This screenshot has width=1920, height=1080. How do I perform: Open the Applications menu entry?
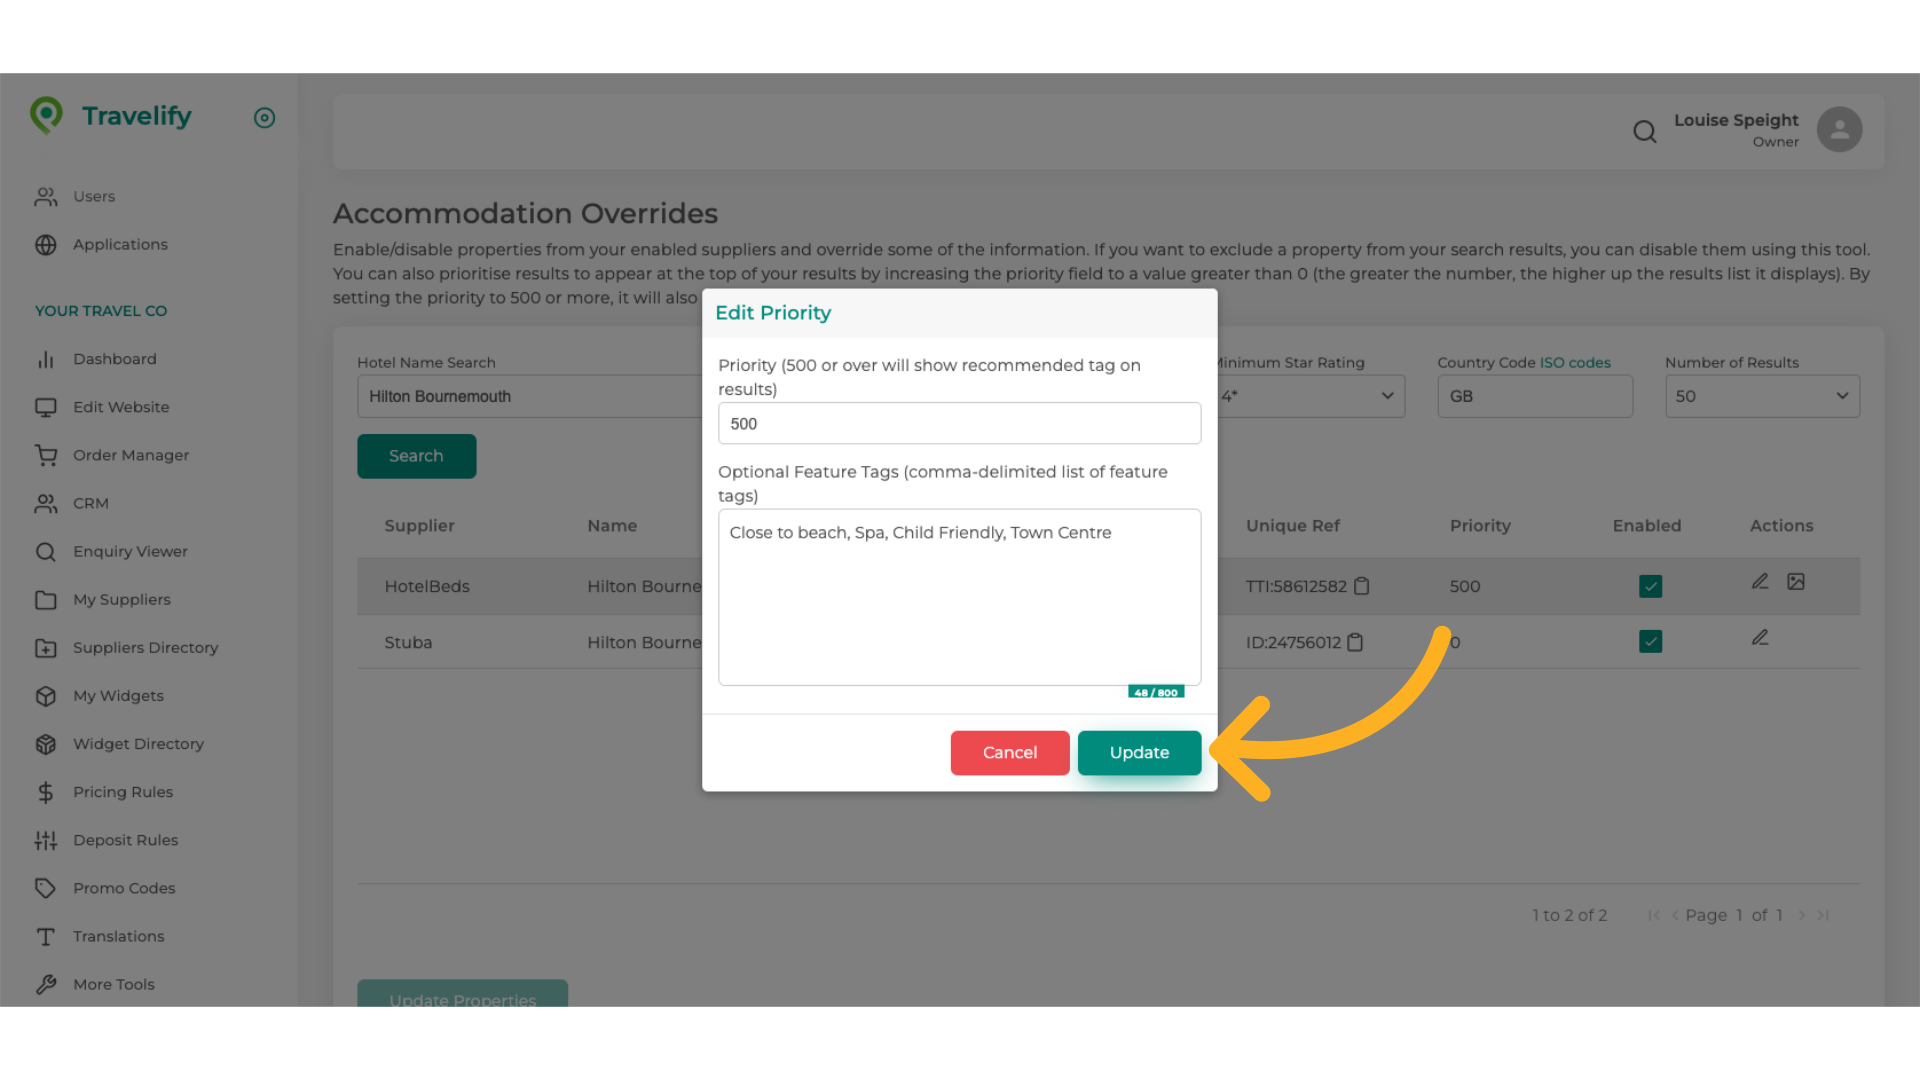(x=120, y=244)
